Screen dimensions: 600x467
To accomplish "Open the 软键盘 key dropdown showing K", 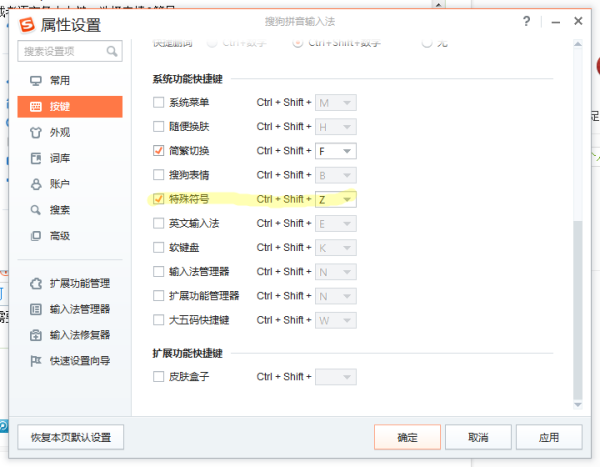I will tap(336, 248).
